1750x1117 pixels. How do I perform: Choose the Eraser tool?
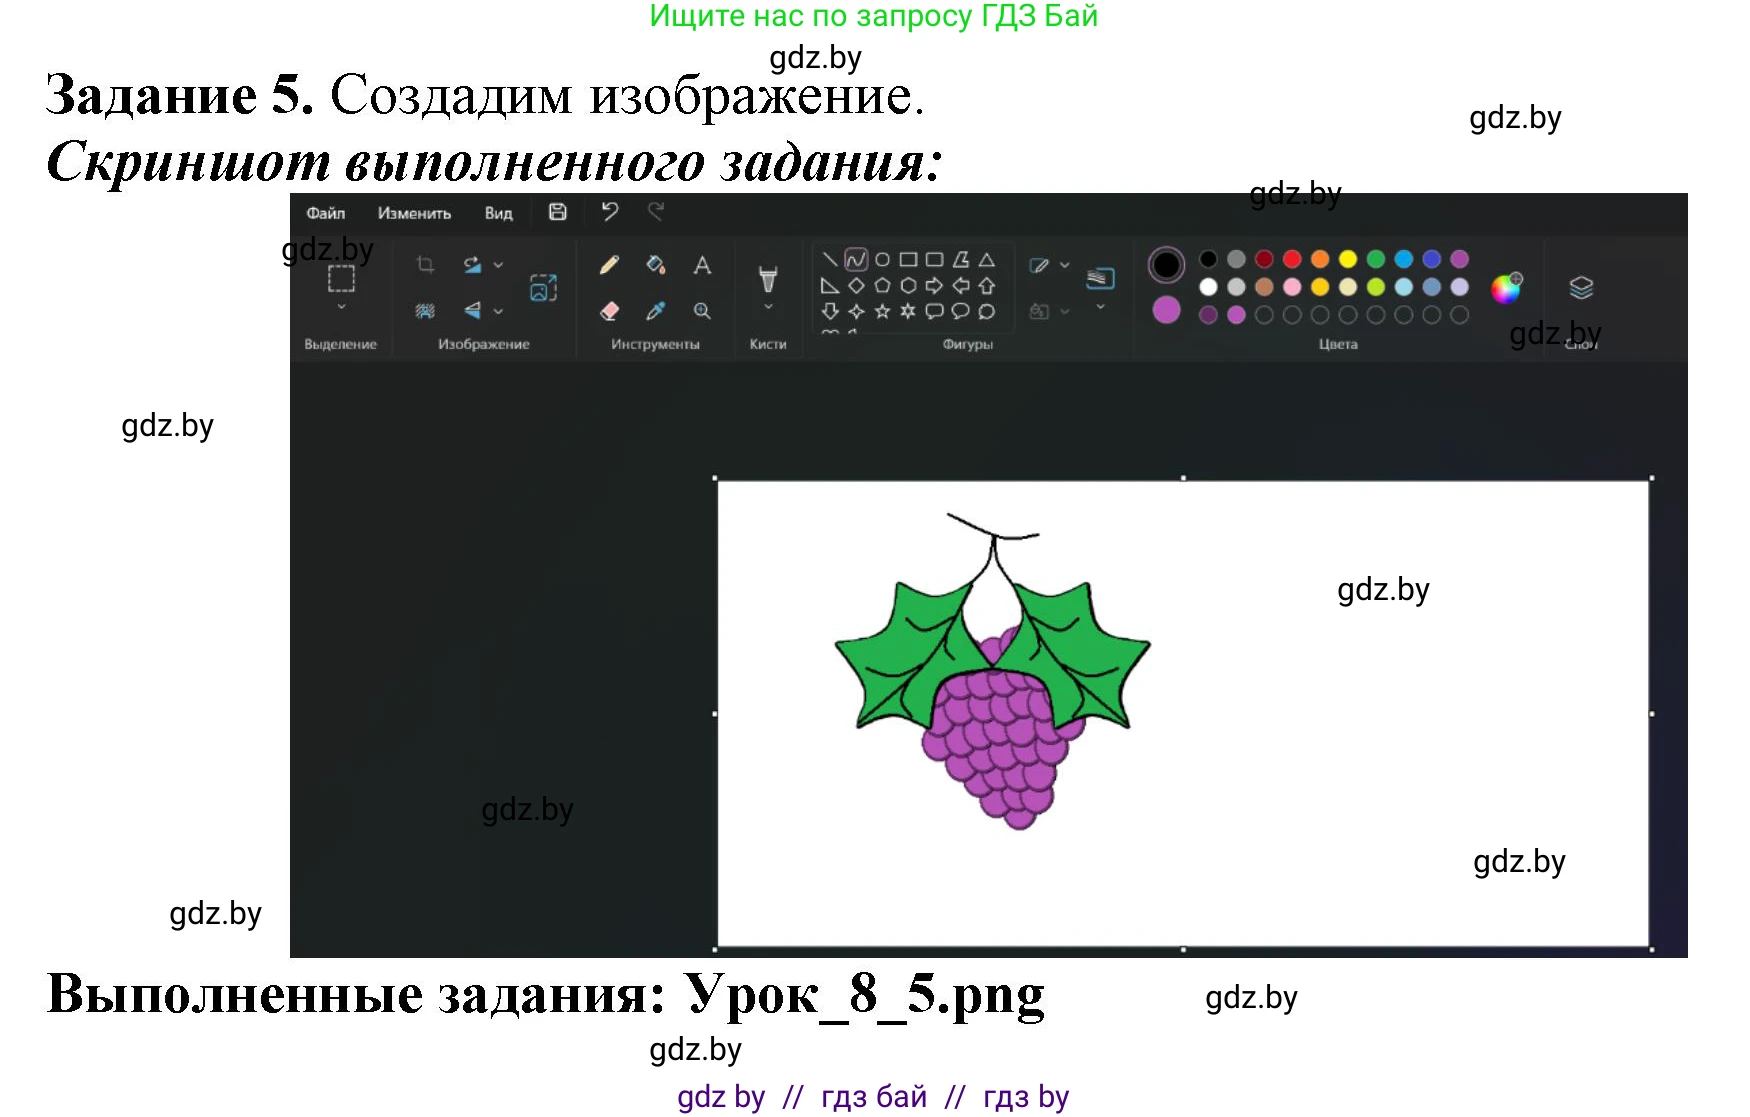pyautogui.click(x=609, y=311)
